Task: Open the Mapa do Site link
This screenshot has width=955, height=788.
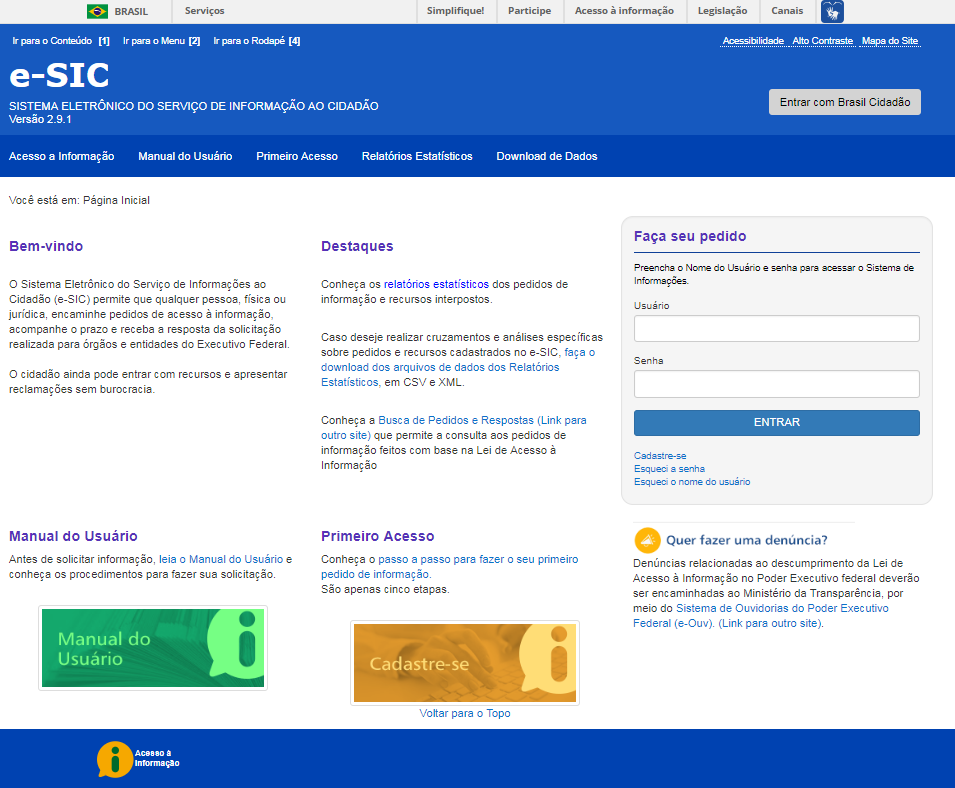Action: coord(889,41)
